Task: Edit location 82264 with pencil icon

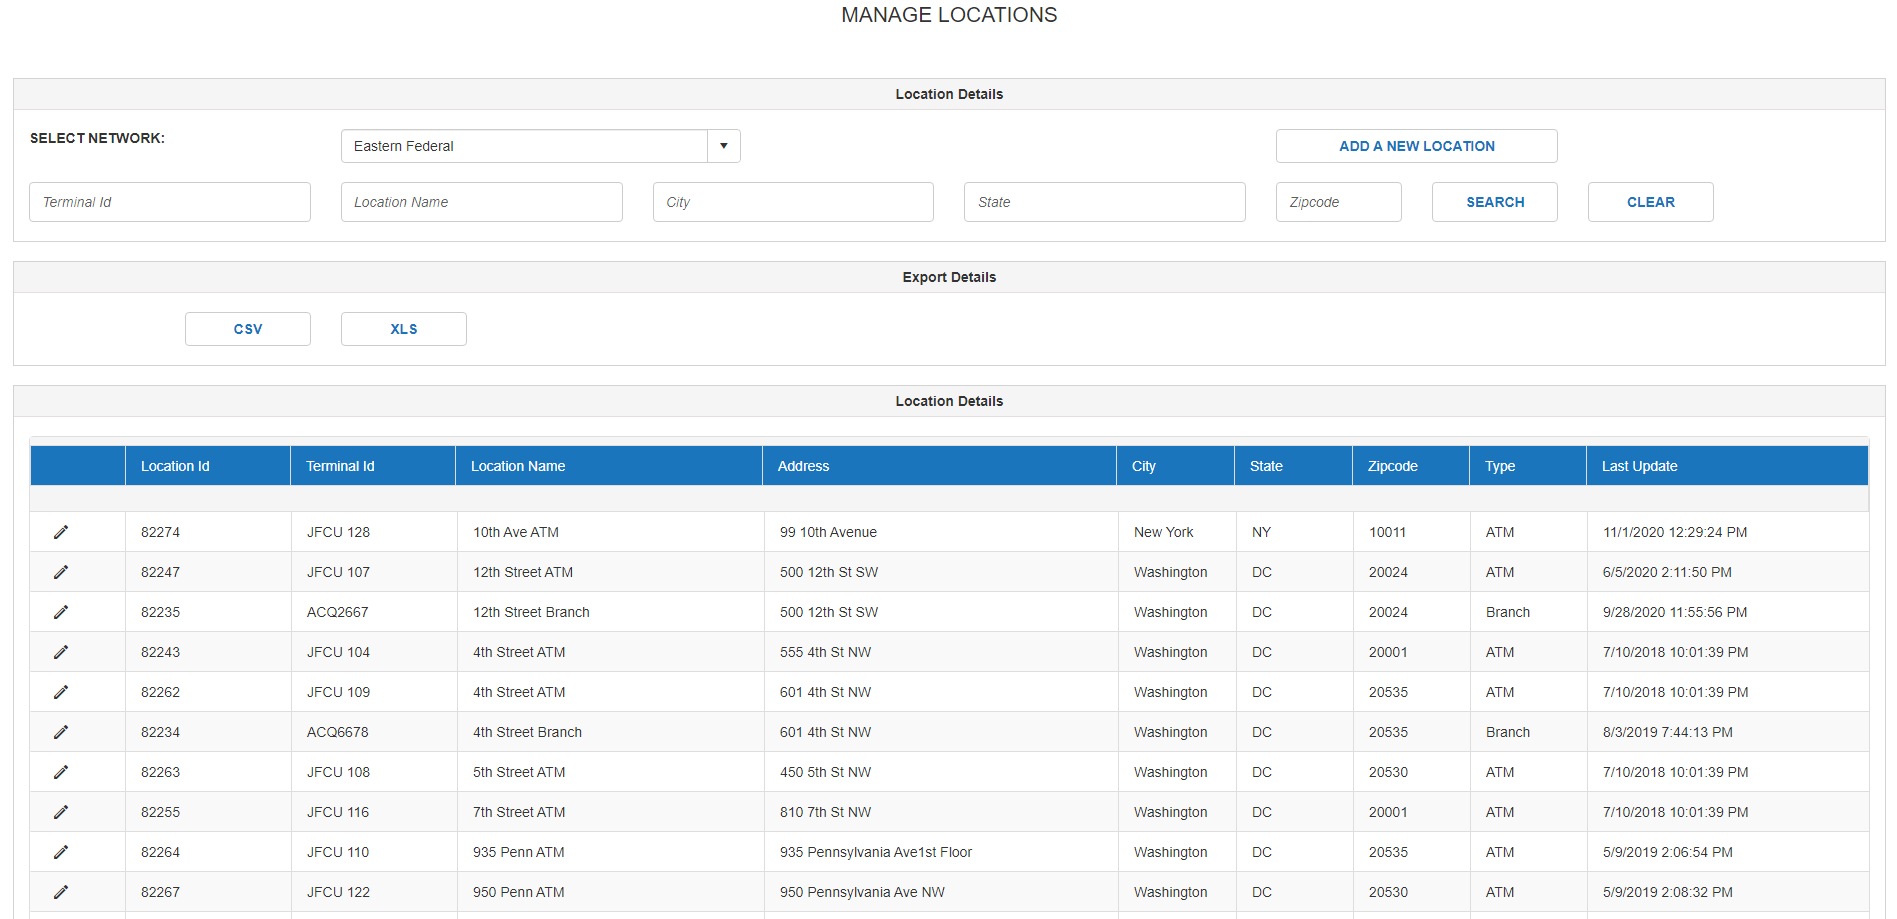Action: (61, 852)
